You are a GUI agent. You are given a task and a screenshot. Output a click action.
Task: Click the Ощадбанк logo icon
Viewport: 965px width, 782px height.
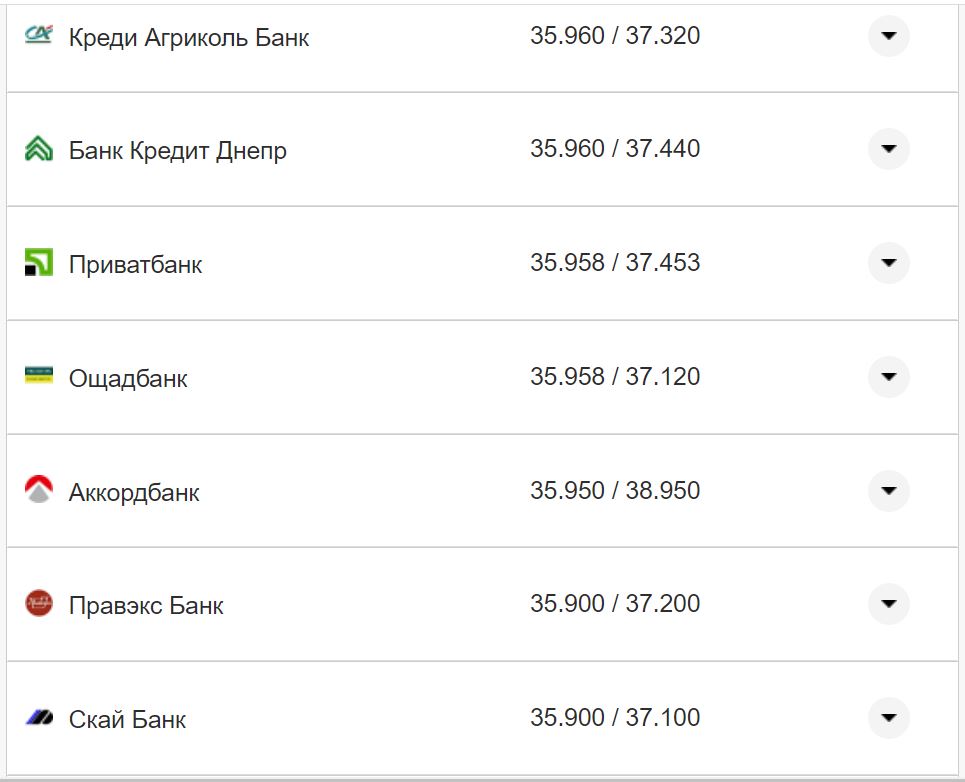[x=37, y=377]
